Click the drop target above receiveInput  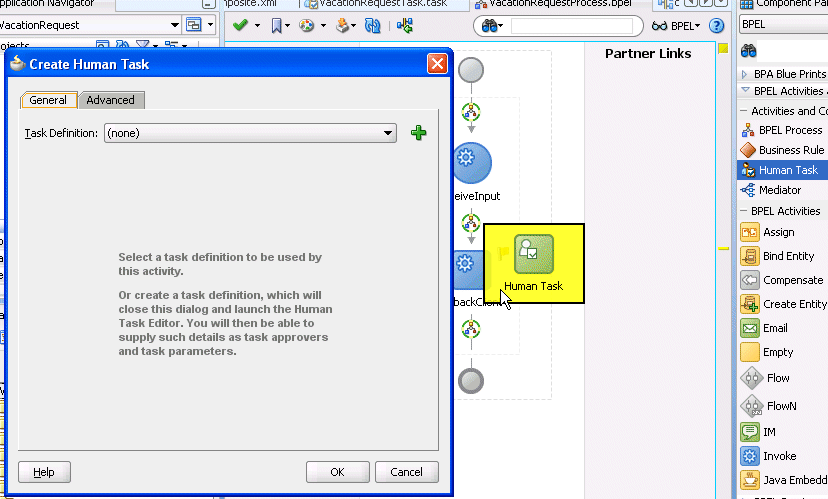click(471, 112)
